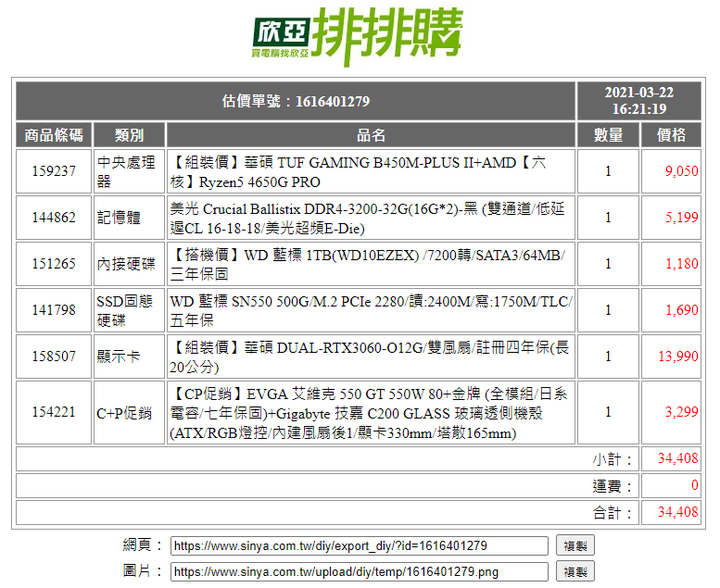Click the 網頁: label
The height and width of the screenshot is (588, 720).
[143, 545]
